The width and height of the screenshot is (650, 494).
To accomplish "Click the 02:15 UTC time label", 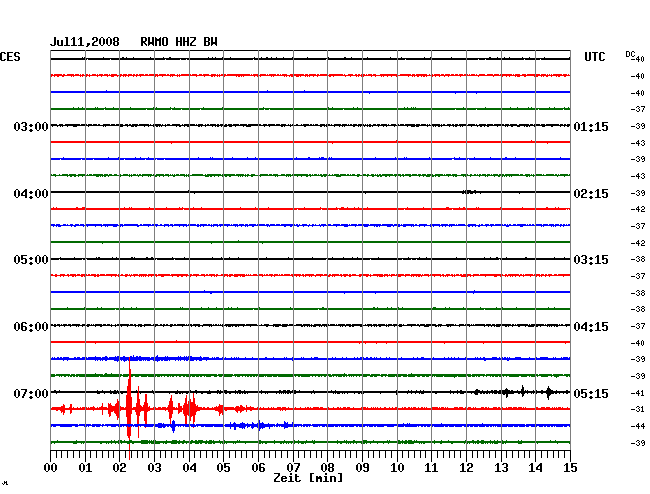I will (591, 194).
